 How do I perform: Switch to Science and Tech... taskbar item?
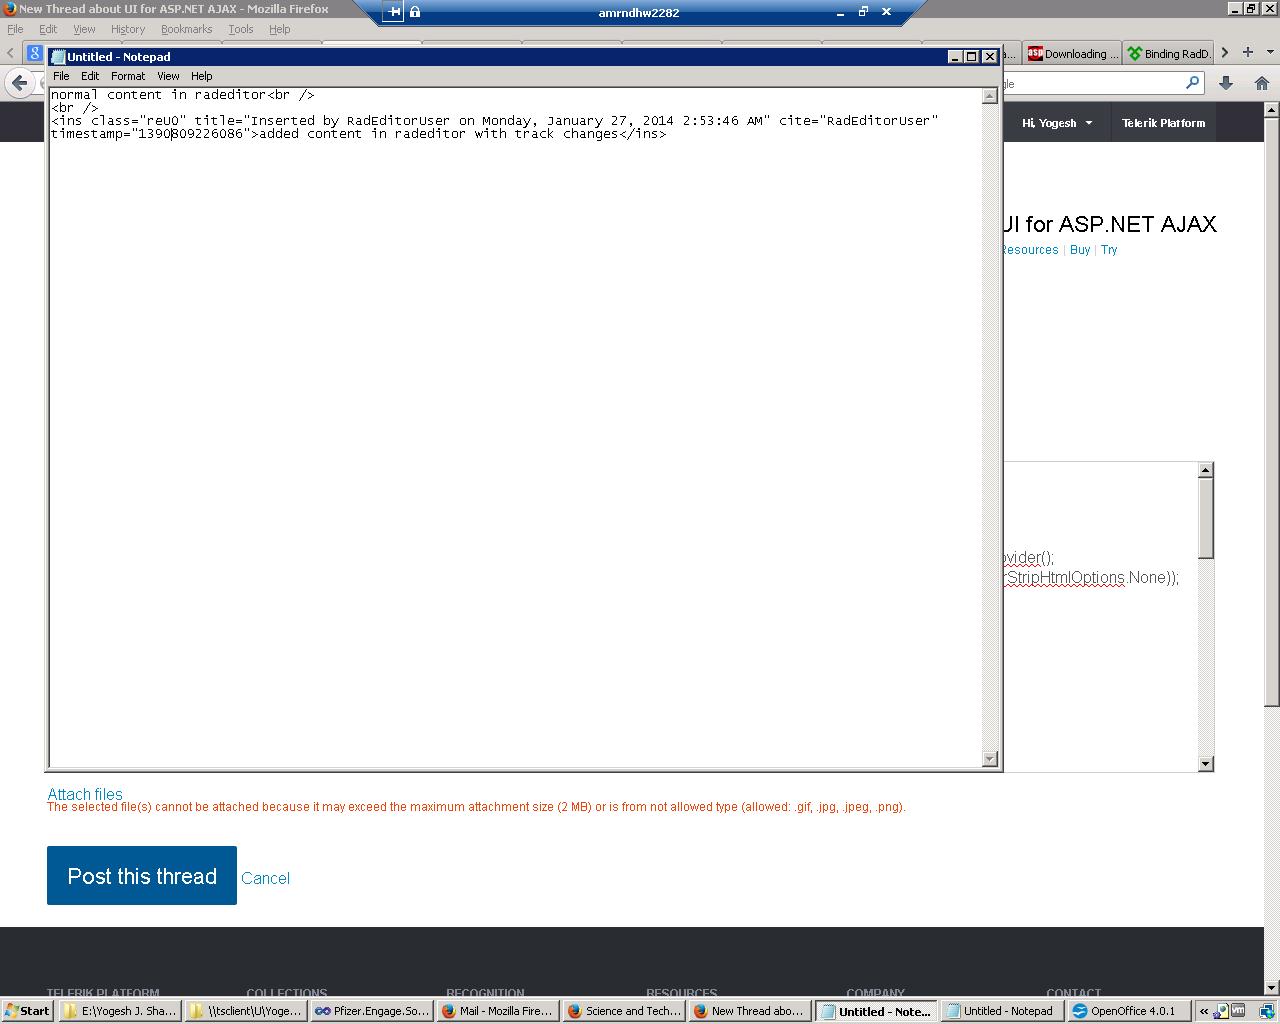click(624, 1011)
